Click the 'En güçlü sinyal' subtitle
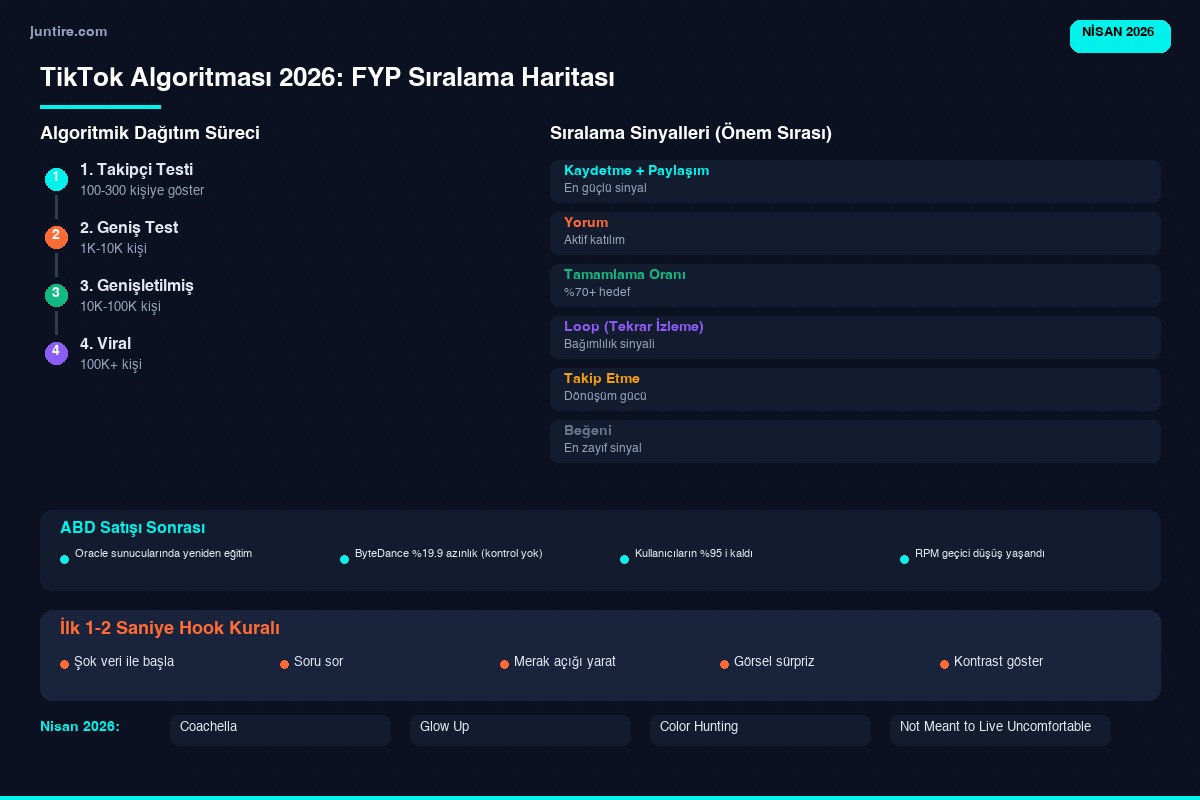 pyautogui.click(x=605, y=188)
